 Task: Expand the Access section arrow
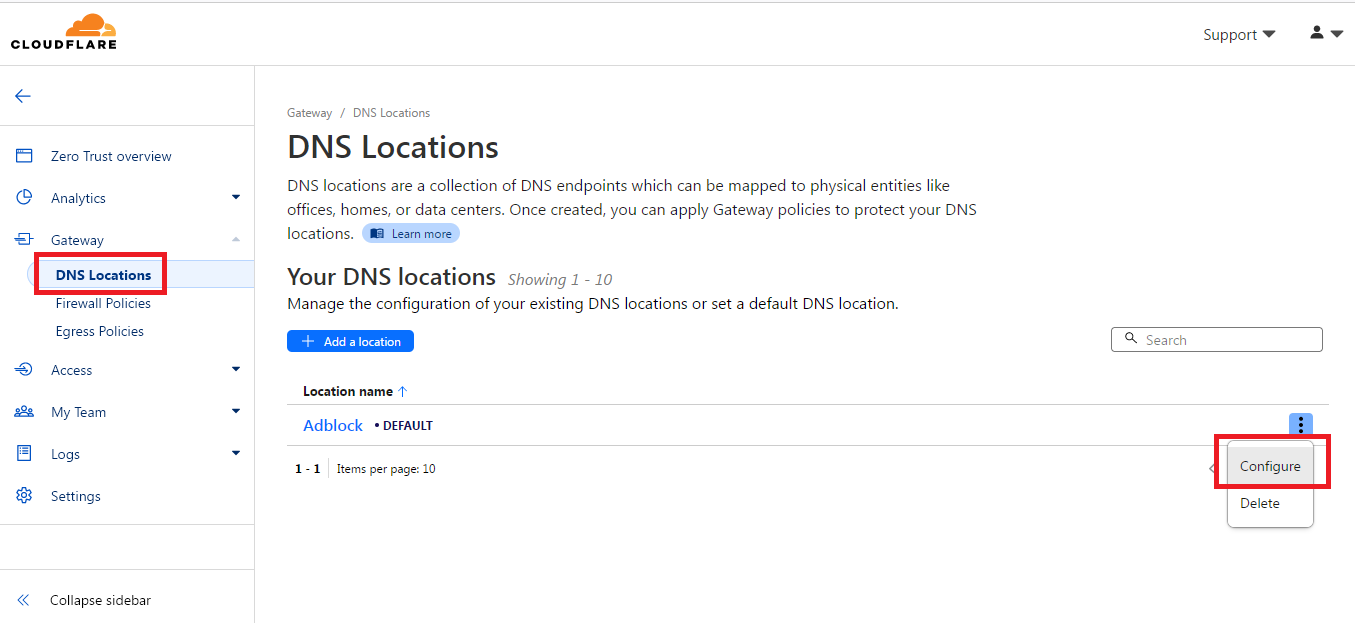tap(236, 370)
